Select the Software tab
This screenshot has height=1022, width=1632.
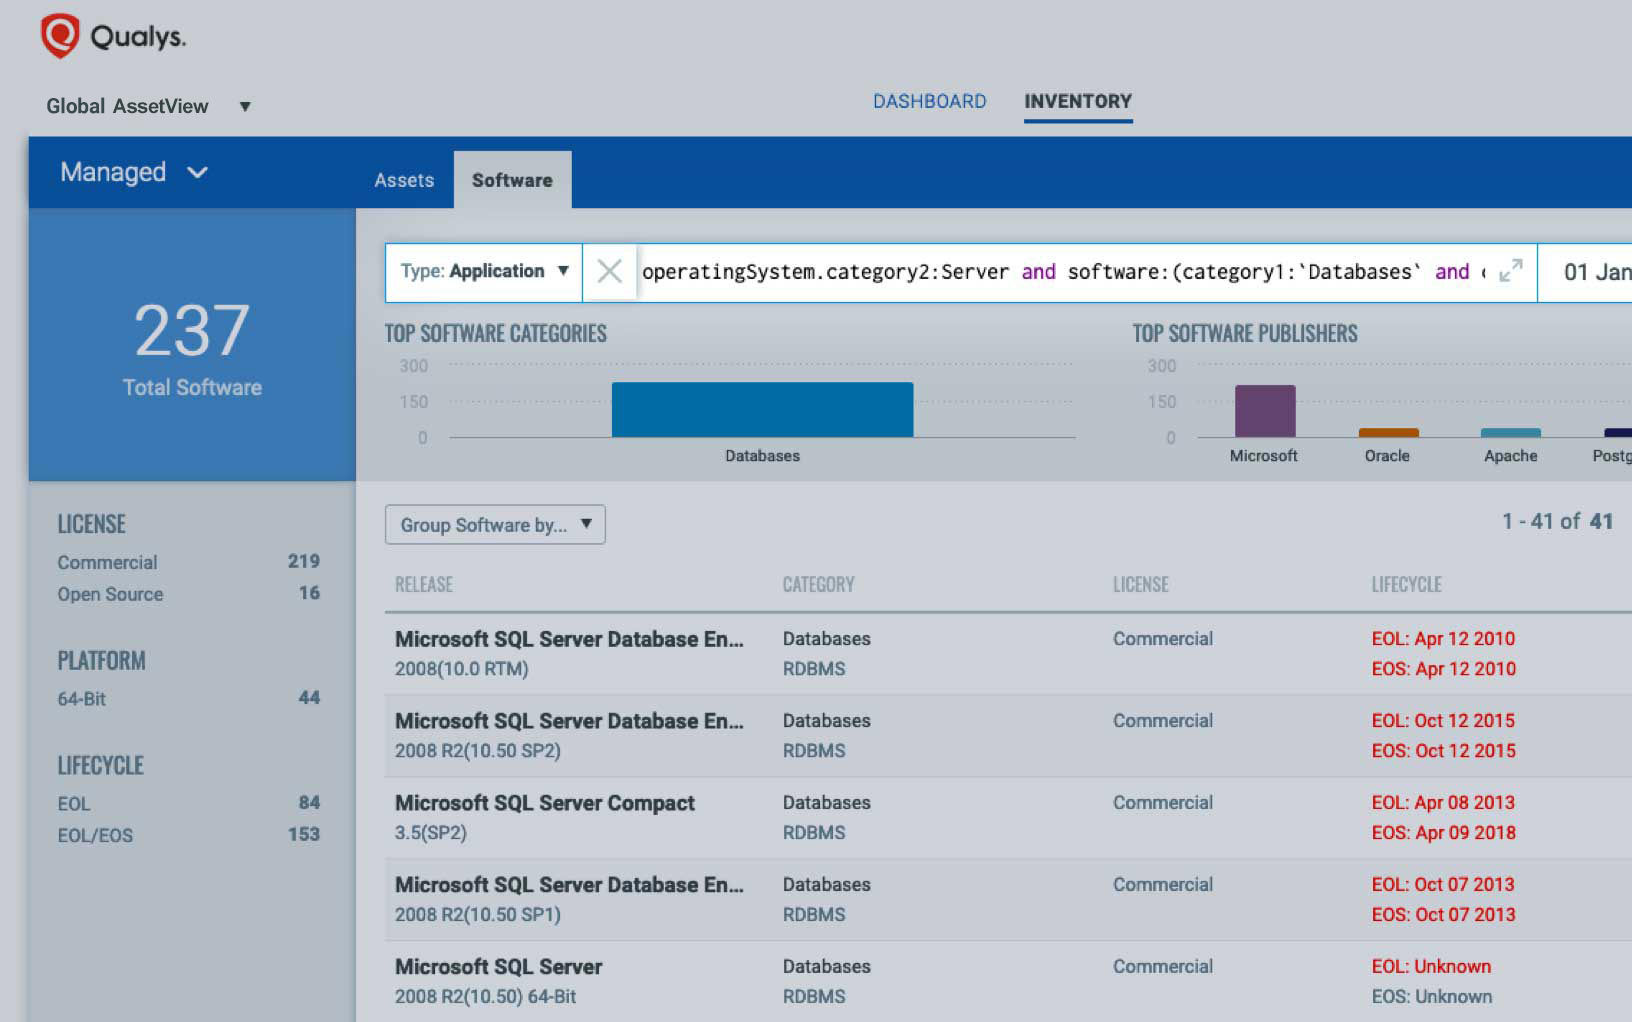(513, 180)
